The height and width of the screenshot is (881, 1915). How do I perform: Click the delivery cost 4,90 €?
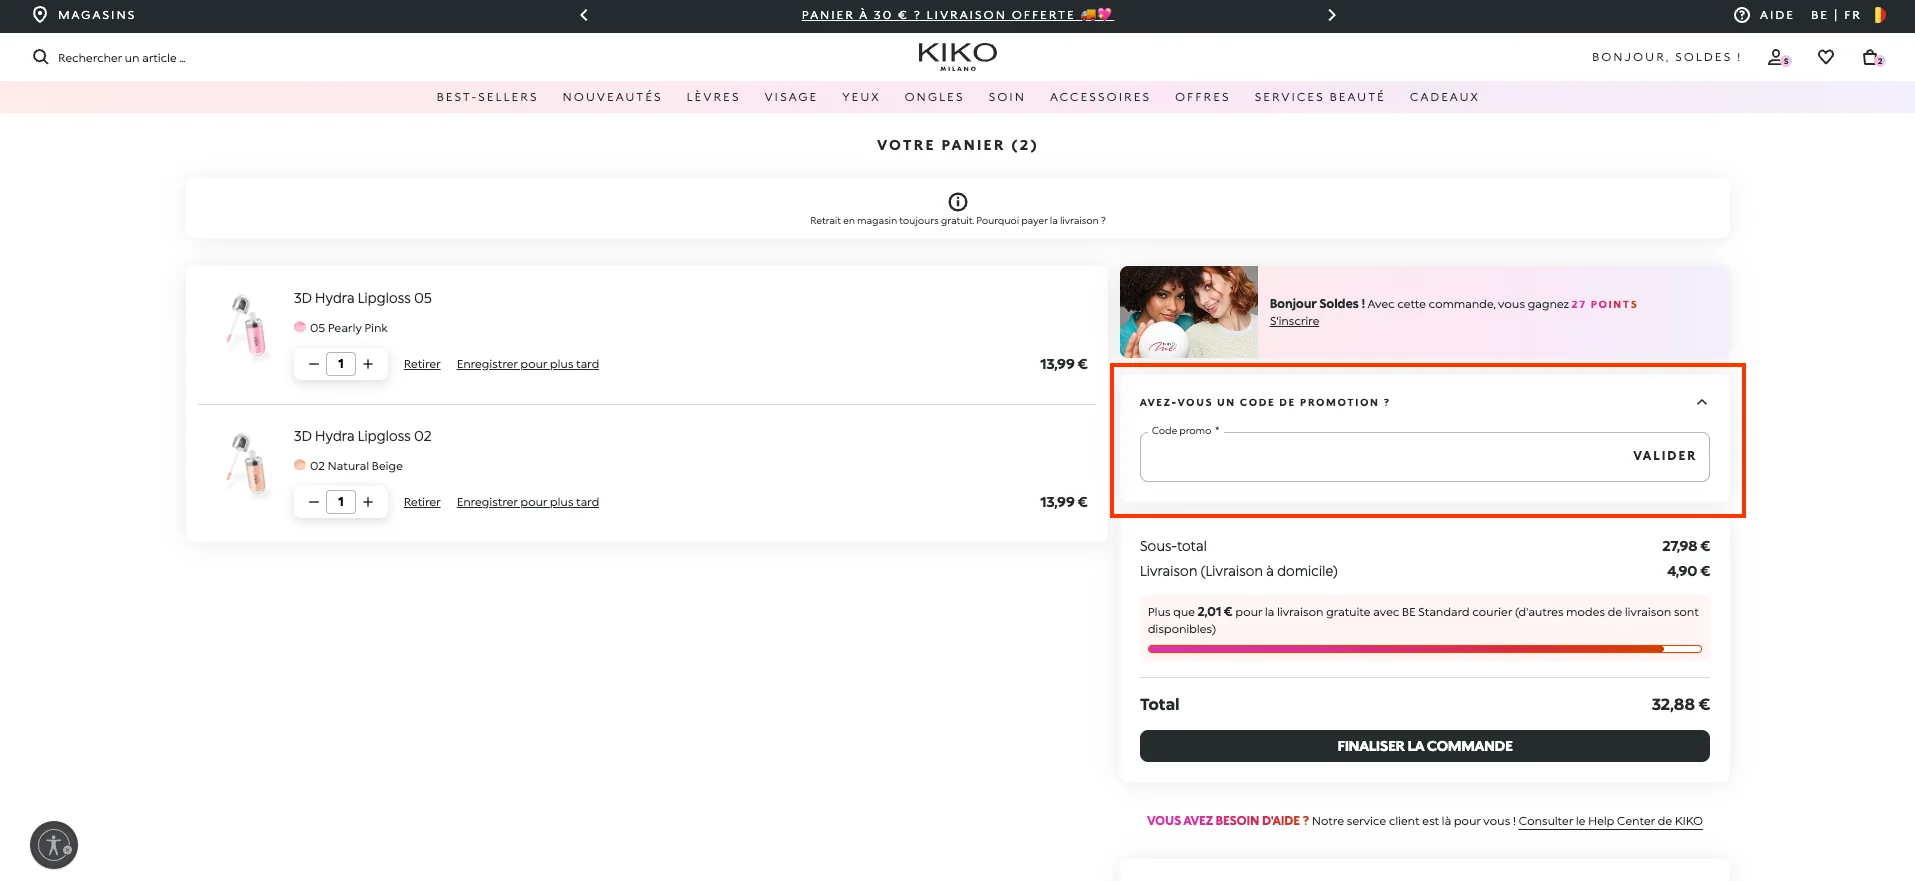click(x=1689, y=571)
